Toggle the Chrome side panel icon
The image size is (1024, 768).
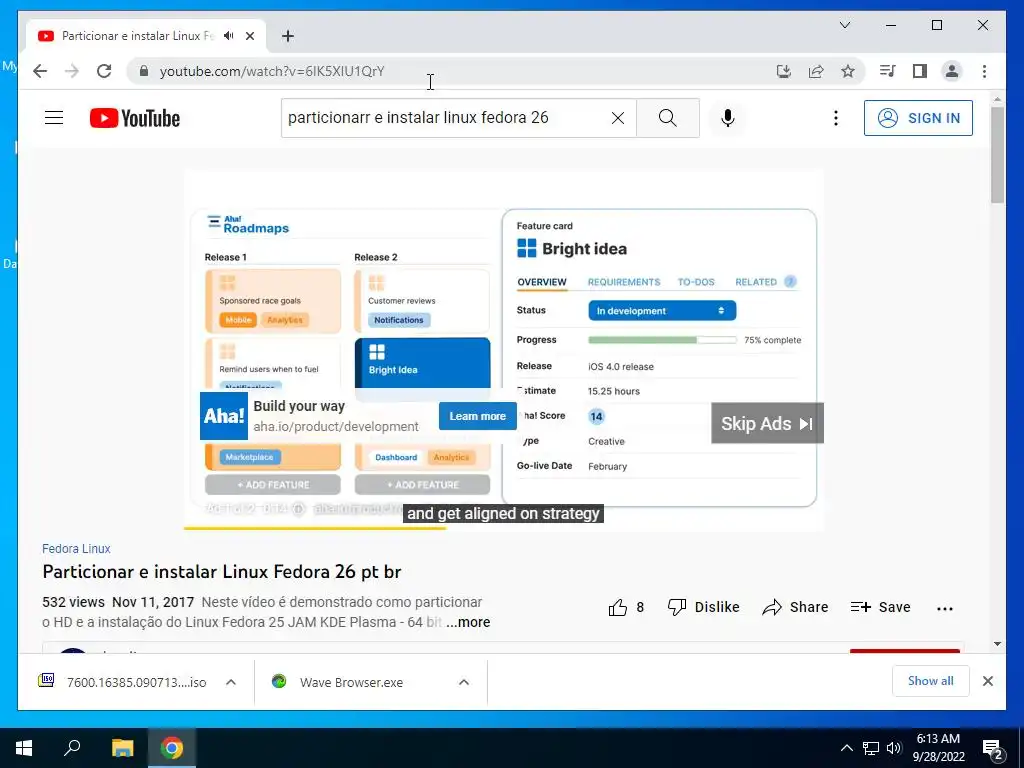click(x=920, y=71)
